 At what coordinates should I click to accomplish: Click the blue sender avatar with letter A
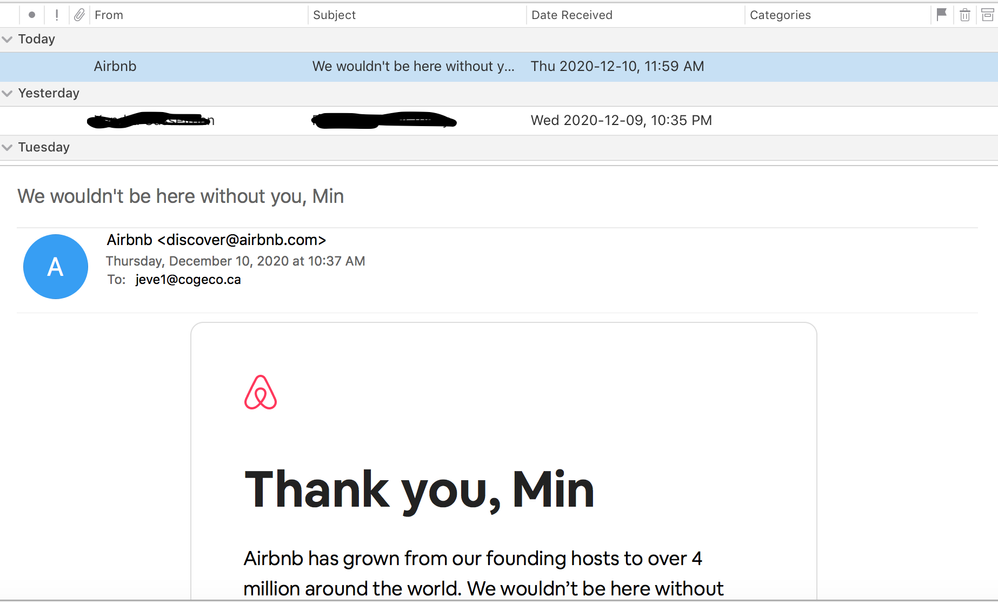point(56,266)
